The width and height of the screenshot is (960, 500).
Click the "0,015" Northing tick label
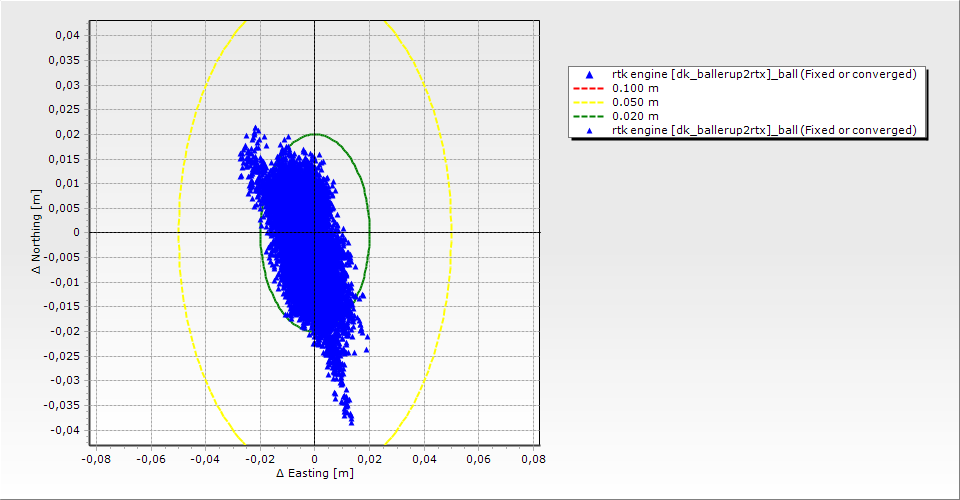(64, 159)
